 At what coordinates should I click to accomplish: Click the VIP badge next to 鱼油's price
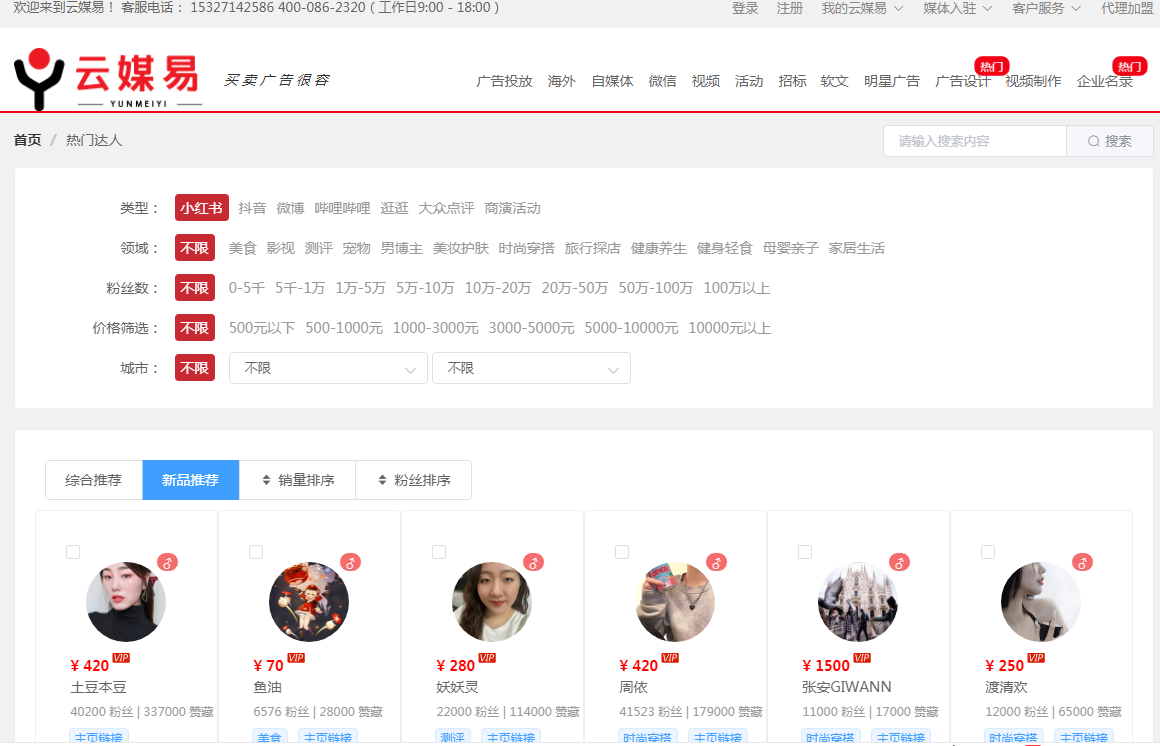[294, 658]
